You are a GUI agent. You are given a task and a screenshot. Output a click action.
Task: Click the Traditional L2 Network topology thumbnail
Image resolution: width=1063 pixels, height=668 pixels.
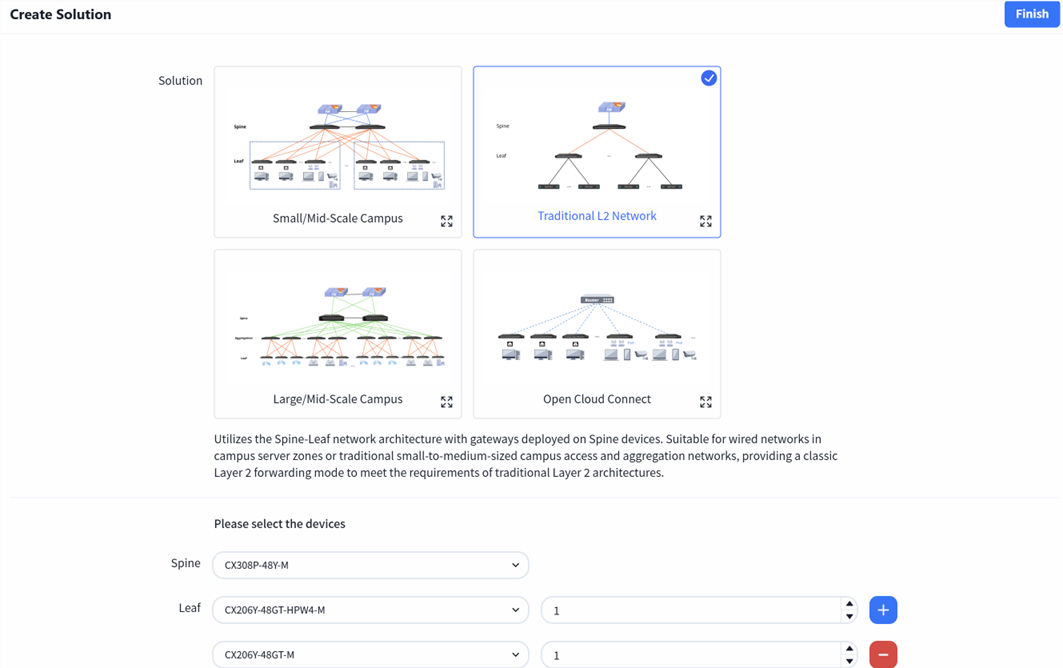tap(597, 146)
